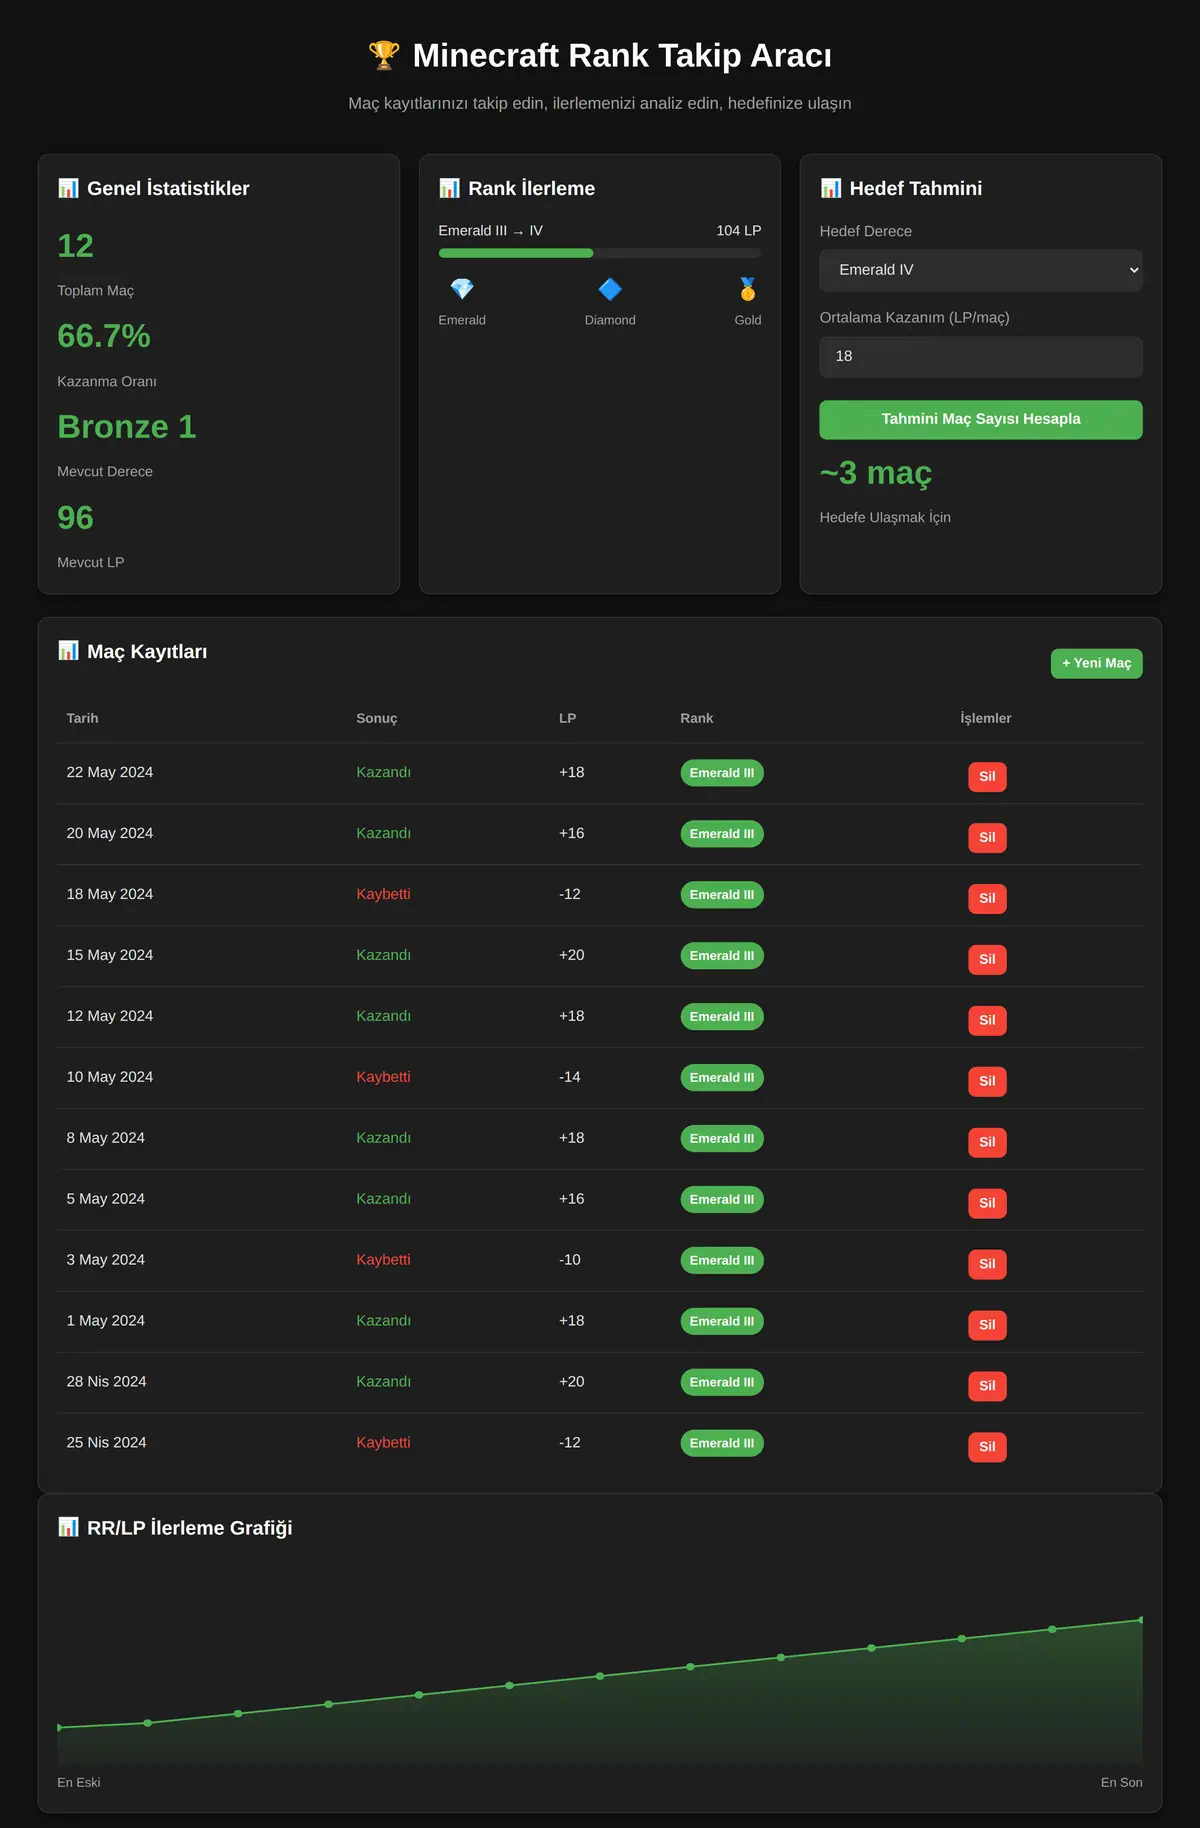The image size is (1200, 1828).
Task: Click the Emerald III to IV progress bar
Action: (600, 253)
